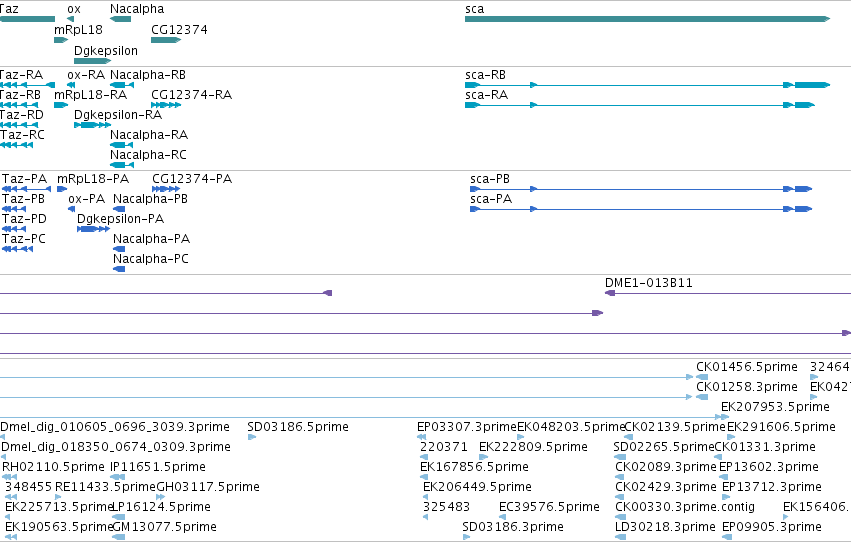Image resolution: width=851 pixels, height=542 pixels.
Task: Click the SD03186.5prime EST arrow
Action: [x=252, y=437]
